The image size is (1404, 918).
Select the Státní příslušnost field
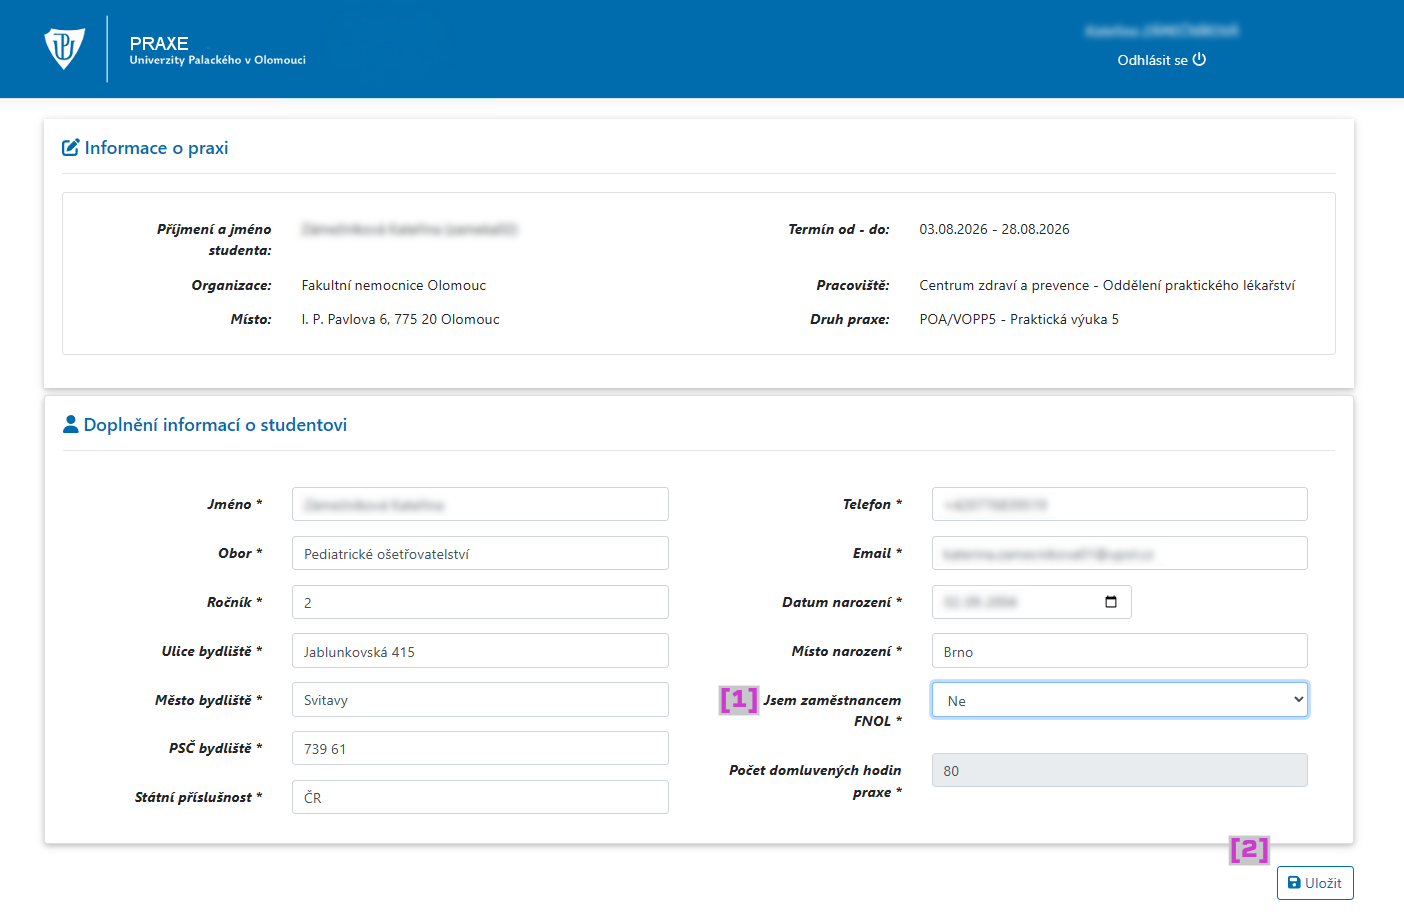(480, 798)
